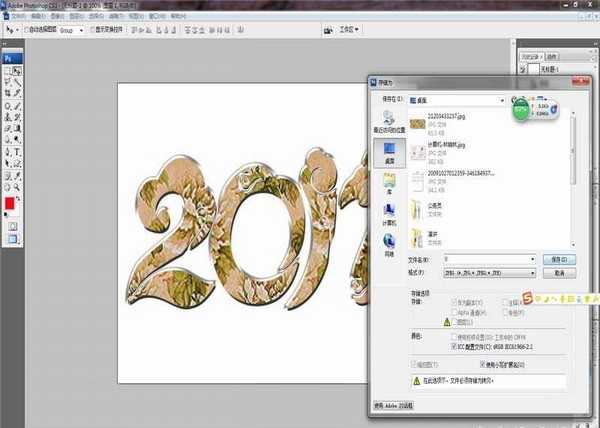This screenshot has width=600, height=428.
Task: Click the red foreground color swatch
Action: click(x=11, y=203)
